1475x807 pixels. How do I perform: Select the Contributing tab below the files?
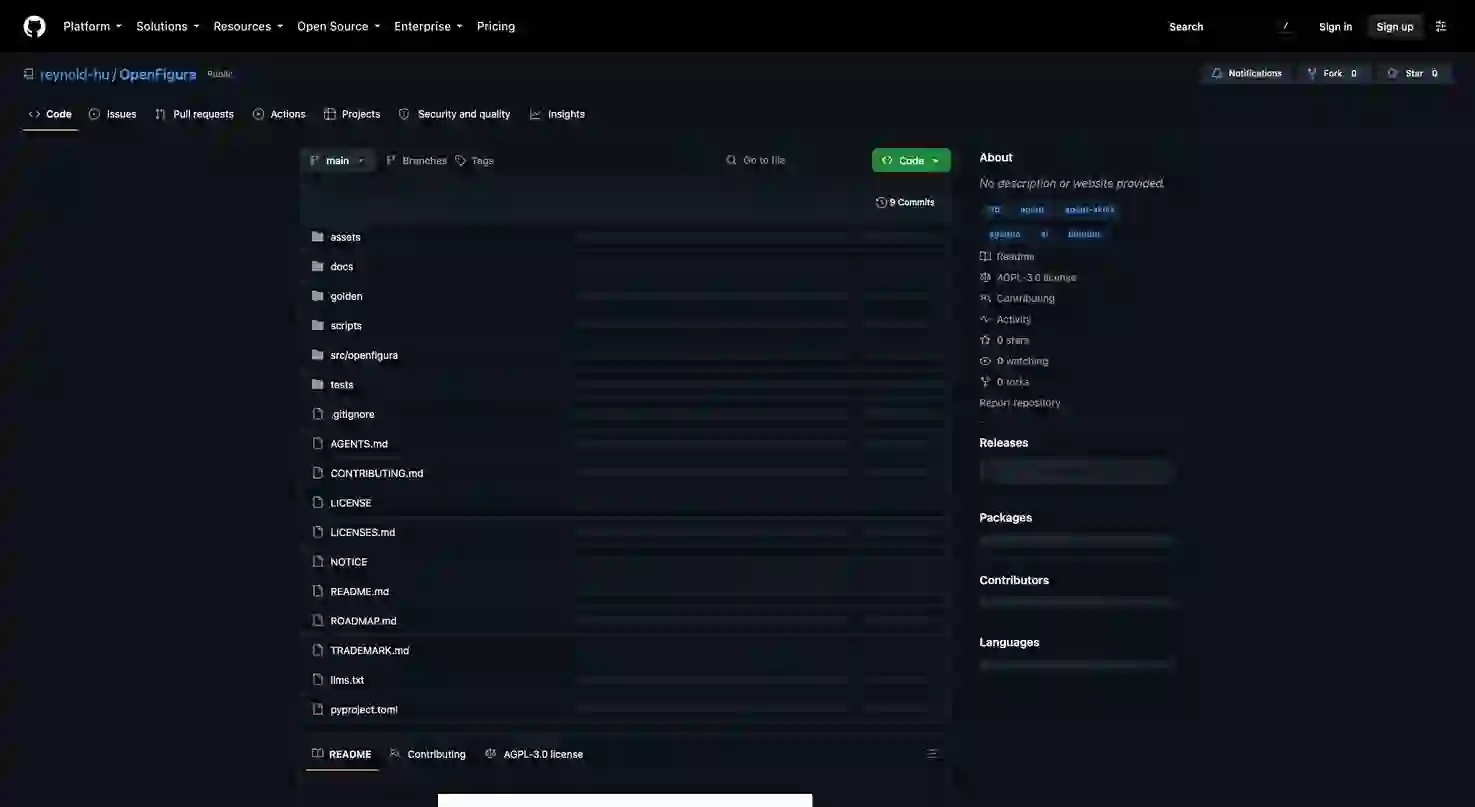coord(428,754)
